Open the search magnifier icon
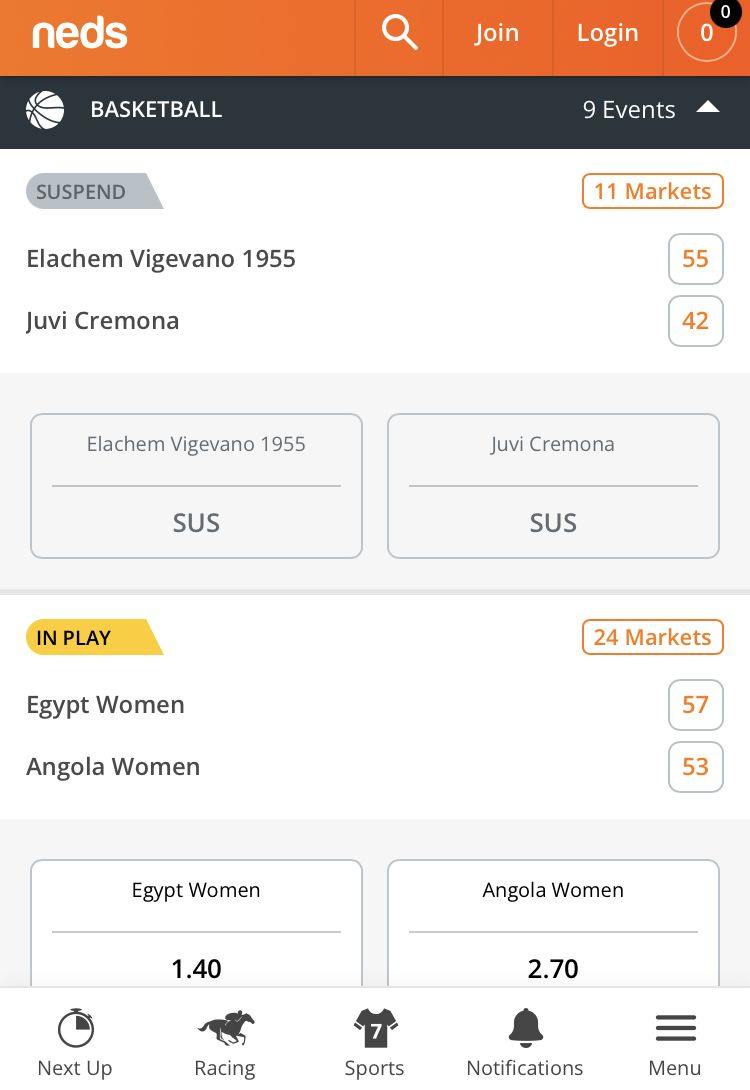This screenshot has width=750, height=1090. click(x=399, y=33)
